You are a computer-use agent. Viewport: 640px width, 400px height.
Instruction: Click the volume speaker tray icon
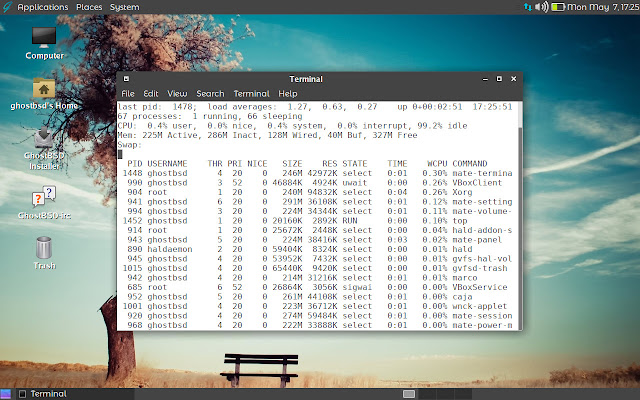tap(542, 7)
